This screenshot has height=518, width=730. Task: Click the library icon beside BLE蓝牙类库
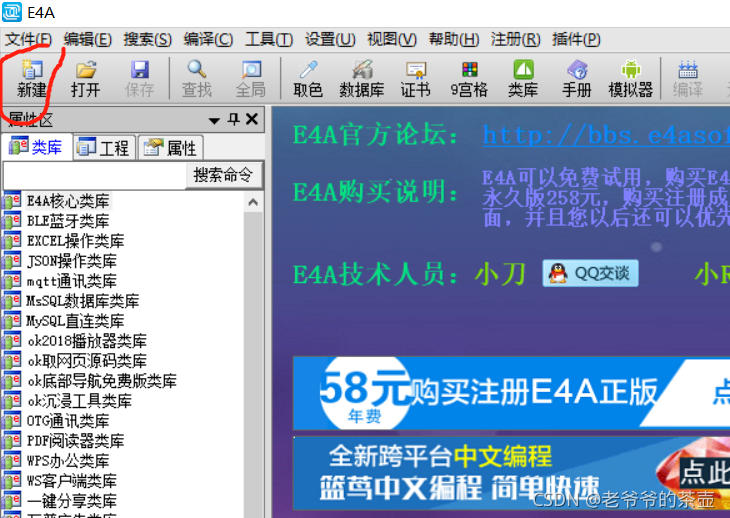click(12, 221)
